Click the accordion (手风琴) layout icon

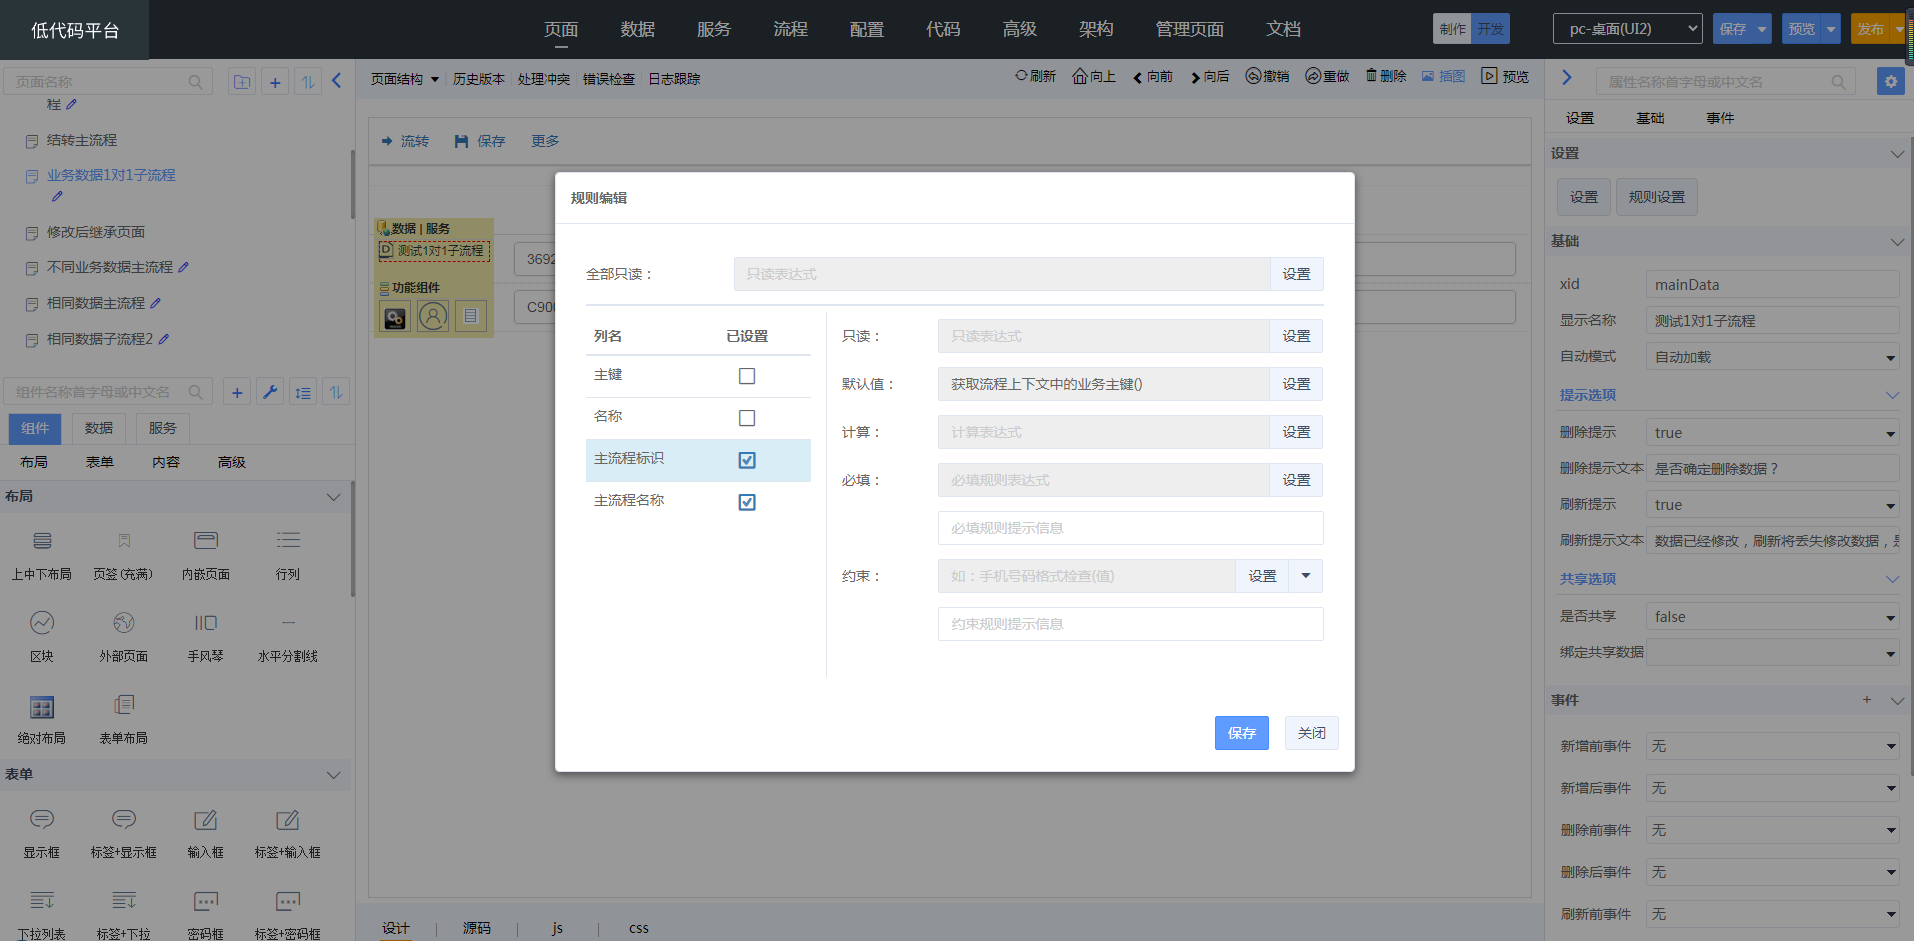(205, 624)
